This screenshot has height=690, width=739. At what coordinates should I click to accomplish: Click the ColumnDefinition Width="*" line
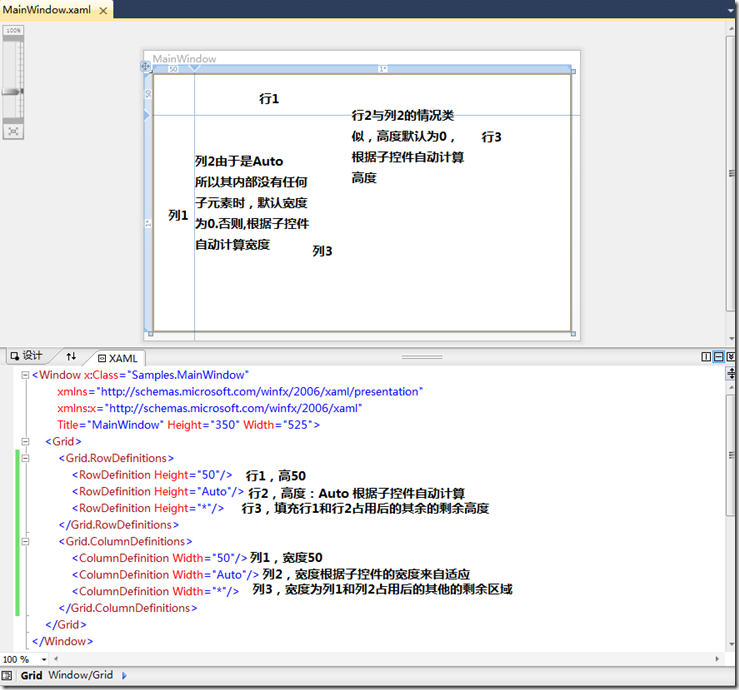click(156, 591)
